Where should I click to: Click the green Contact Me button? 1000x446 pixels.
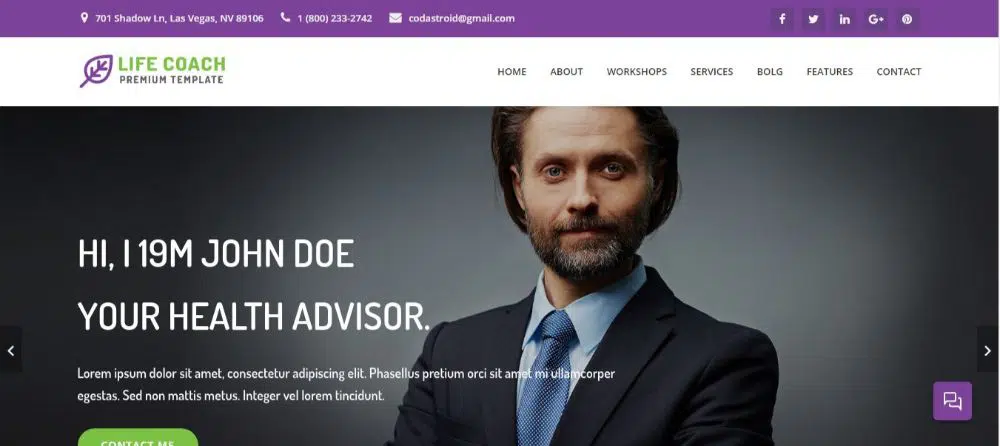[x=138, y=438]
